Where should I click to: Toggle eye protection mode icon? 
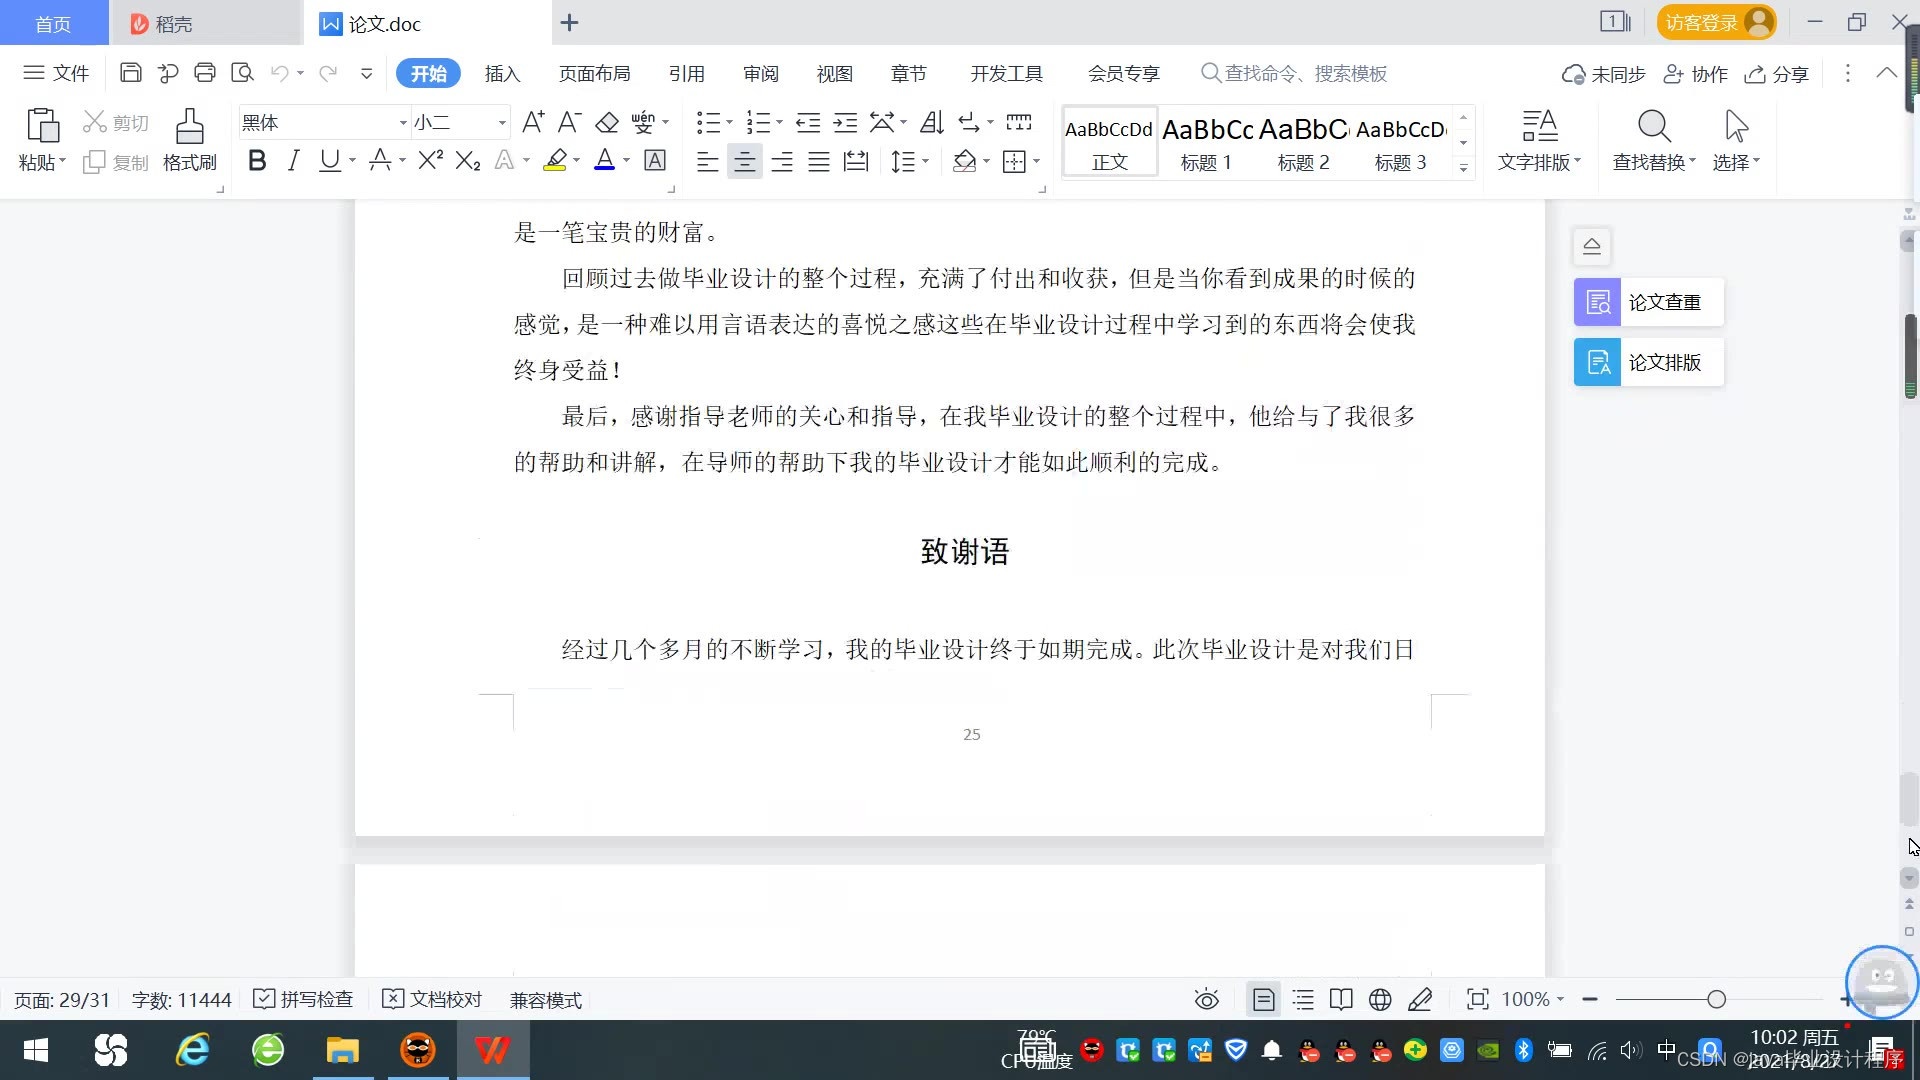pyautogui.click(x=1207, y=999)
